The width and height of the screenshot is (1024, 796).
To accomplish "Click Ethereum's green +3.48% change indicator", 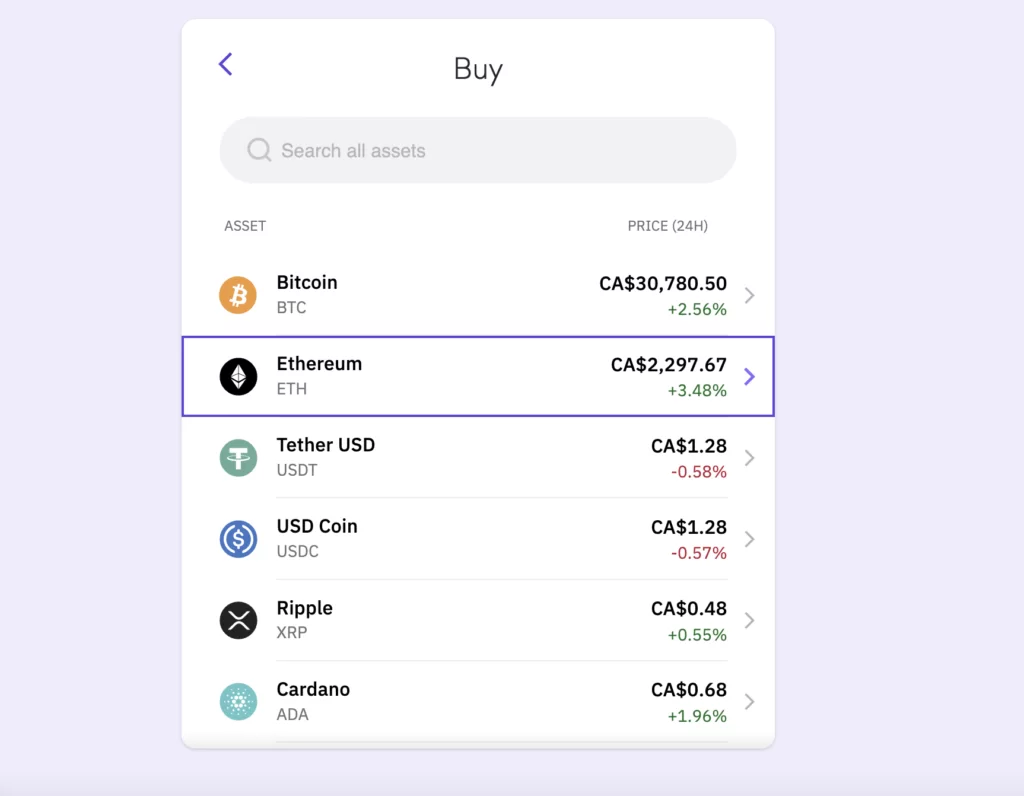I will 697,390.
